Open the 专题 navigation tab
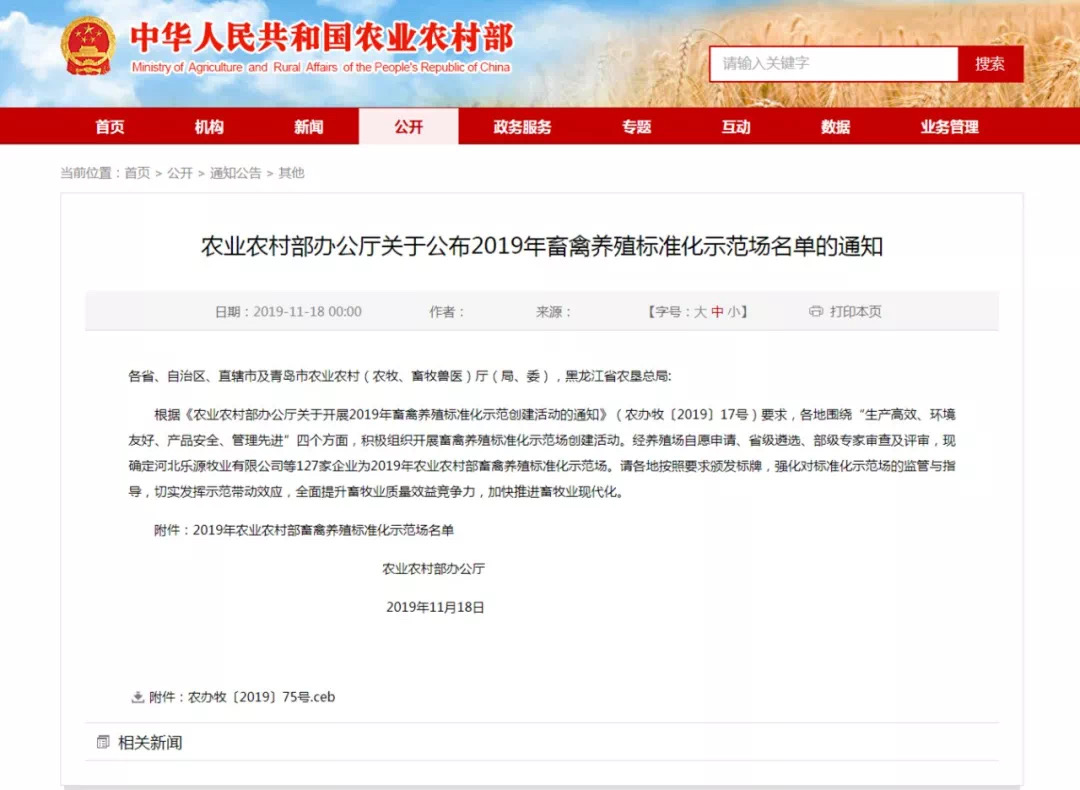The width and height of the screenshot is (1080, 790). (x=636, y=127)
